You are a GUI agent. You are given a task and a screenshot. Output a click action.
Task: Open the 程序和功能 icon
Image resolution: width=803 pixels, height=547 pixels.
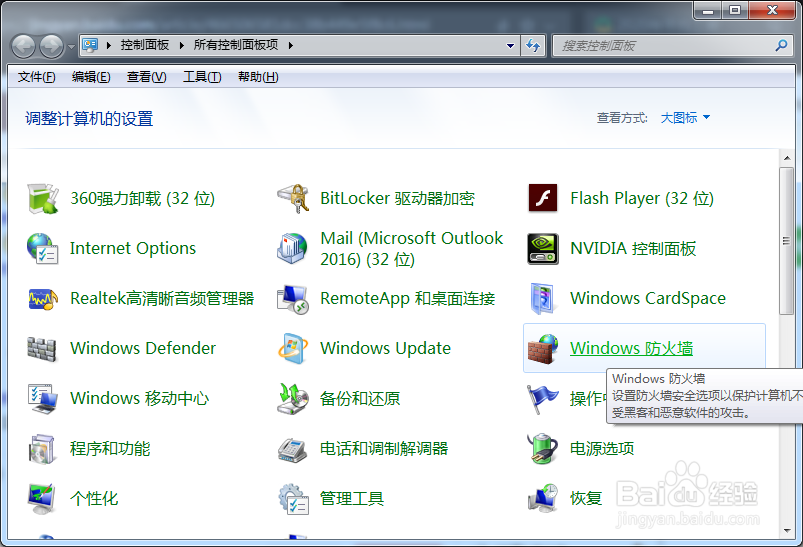pyautogui.click(x=43, y=449)
